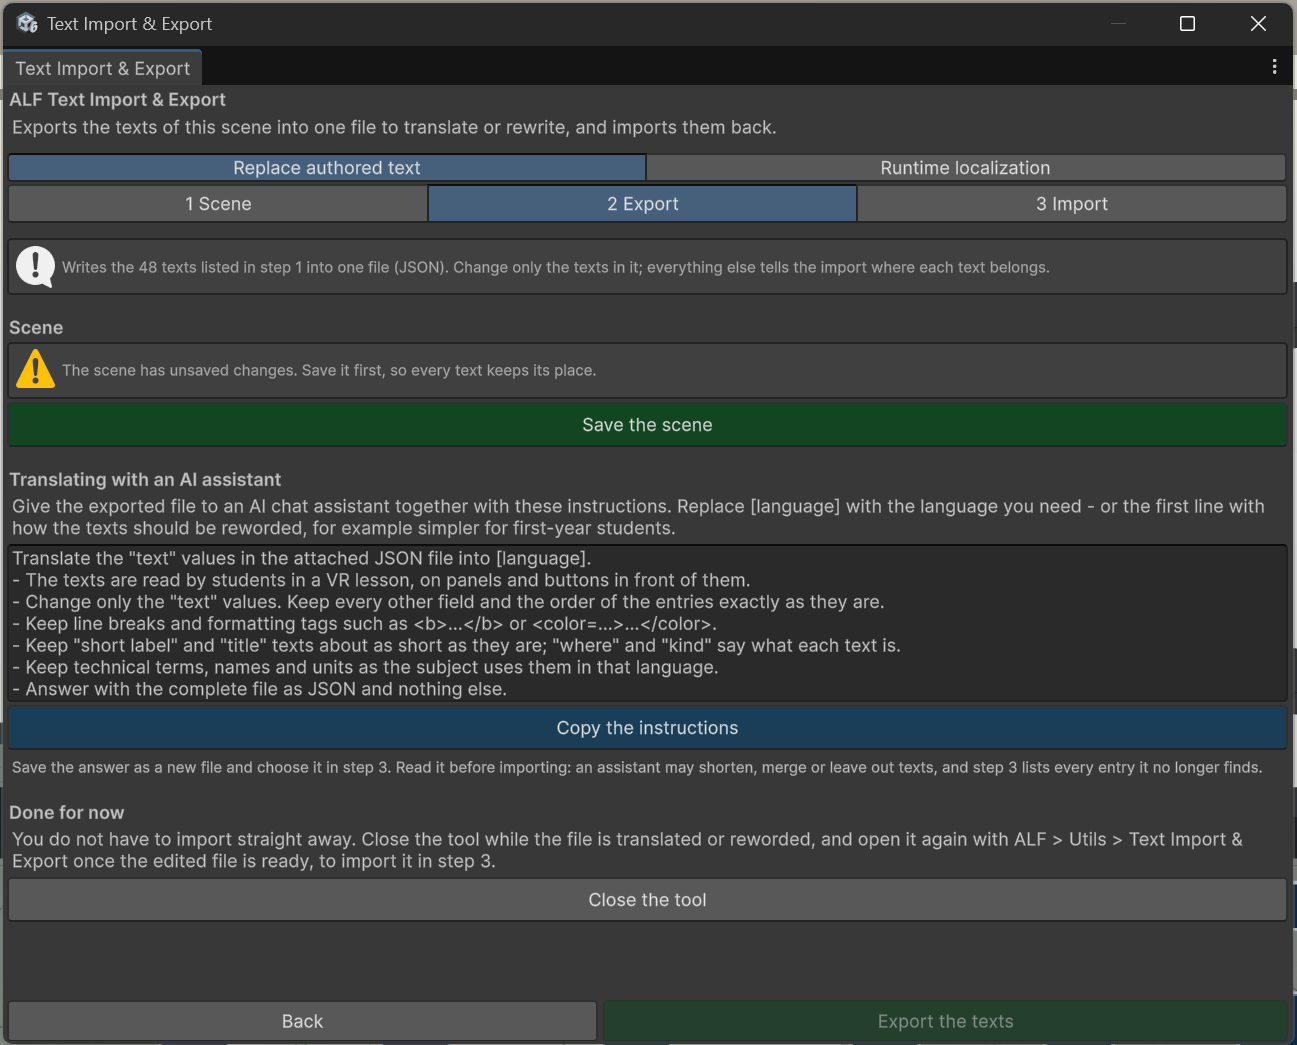Viewport: 1297px width, 1045px height.
Task: Copy the instructions to clipboard
Action: 647,728
